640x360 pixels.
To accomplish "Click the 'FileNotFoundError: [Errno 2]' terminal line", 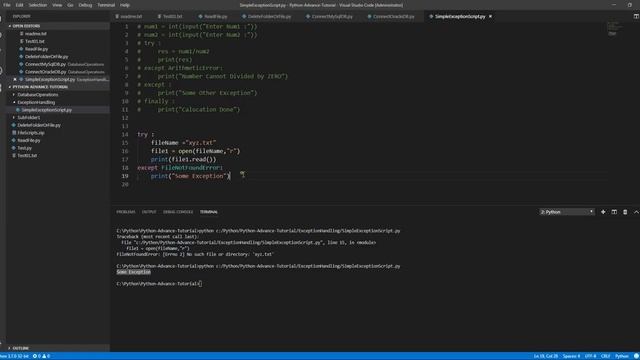I will point(195,254).
